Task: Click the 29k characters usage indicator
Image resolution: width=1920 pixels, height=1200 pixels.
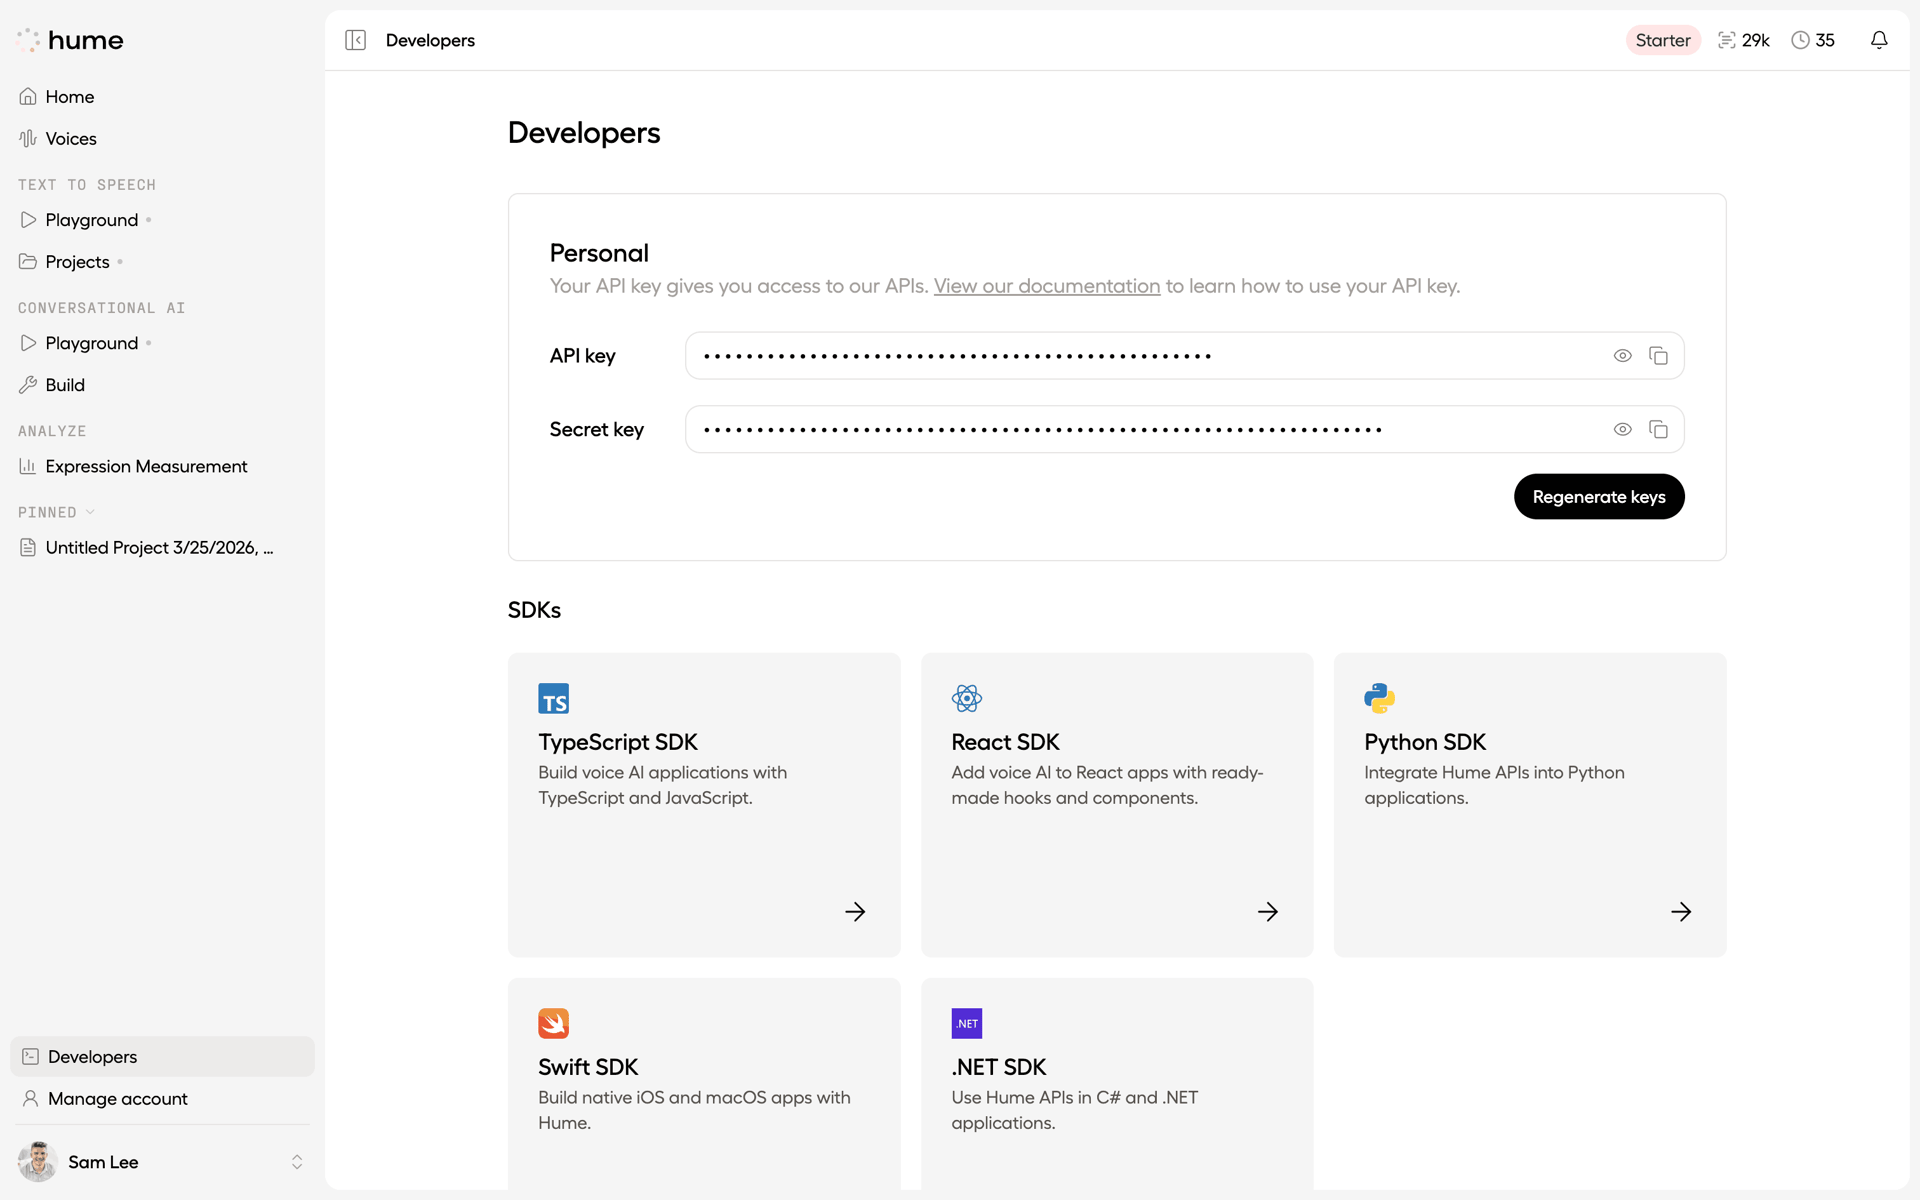Action: click(x=1744, y=40)
